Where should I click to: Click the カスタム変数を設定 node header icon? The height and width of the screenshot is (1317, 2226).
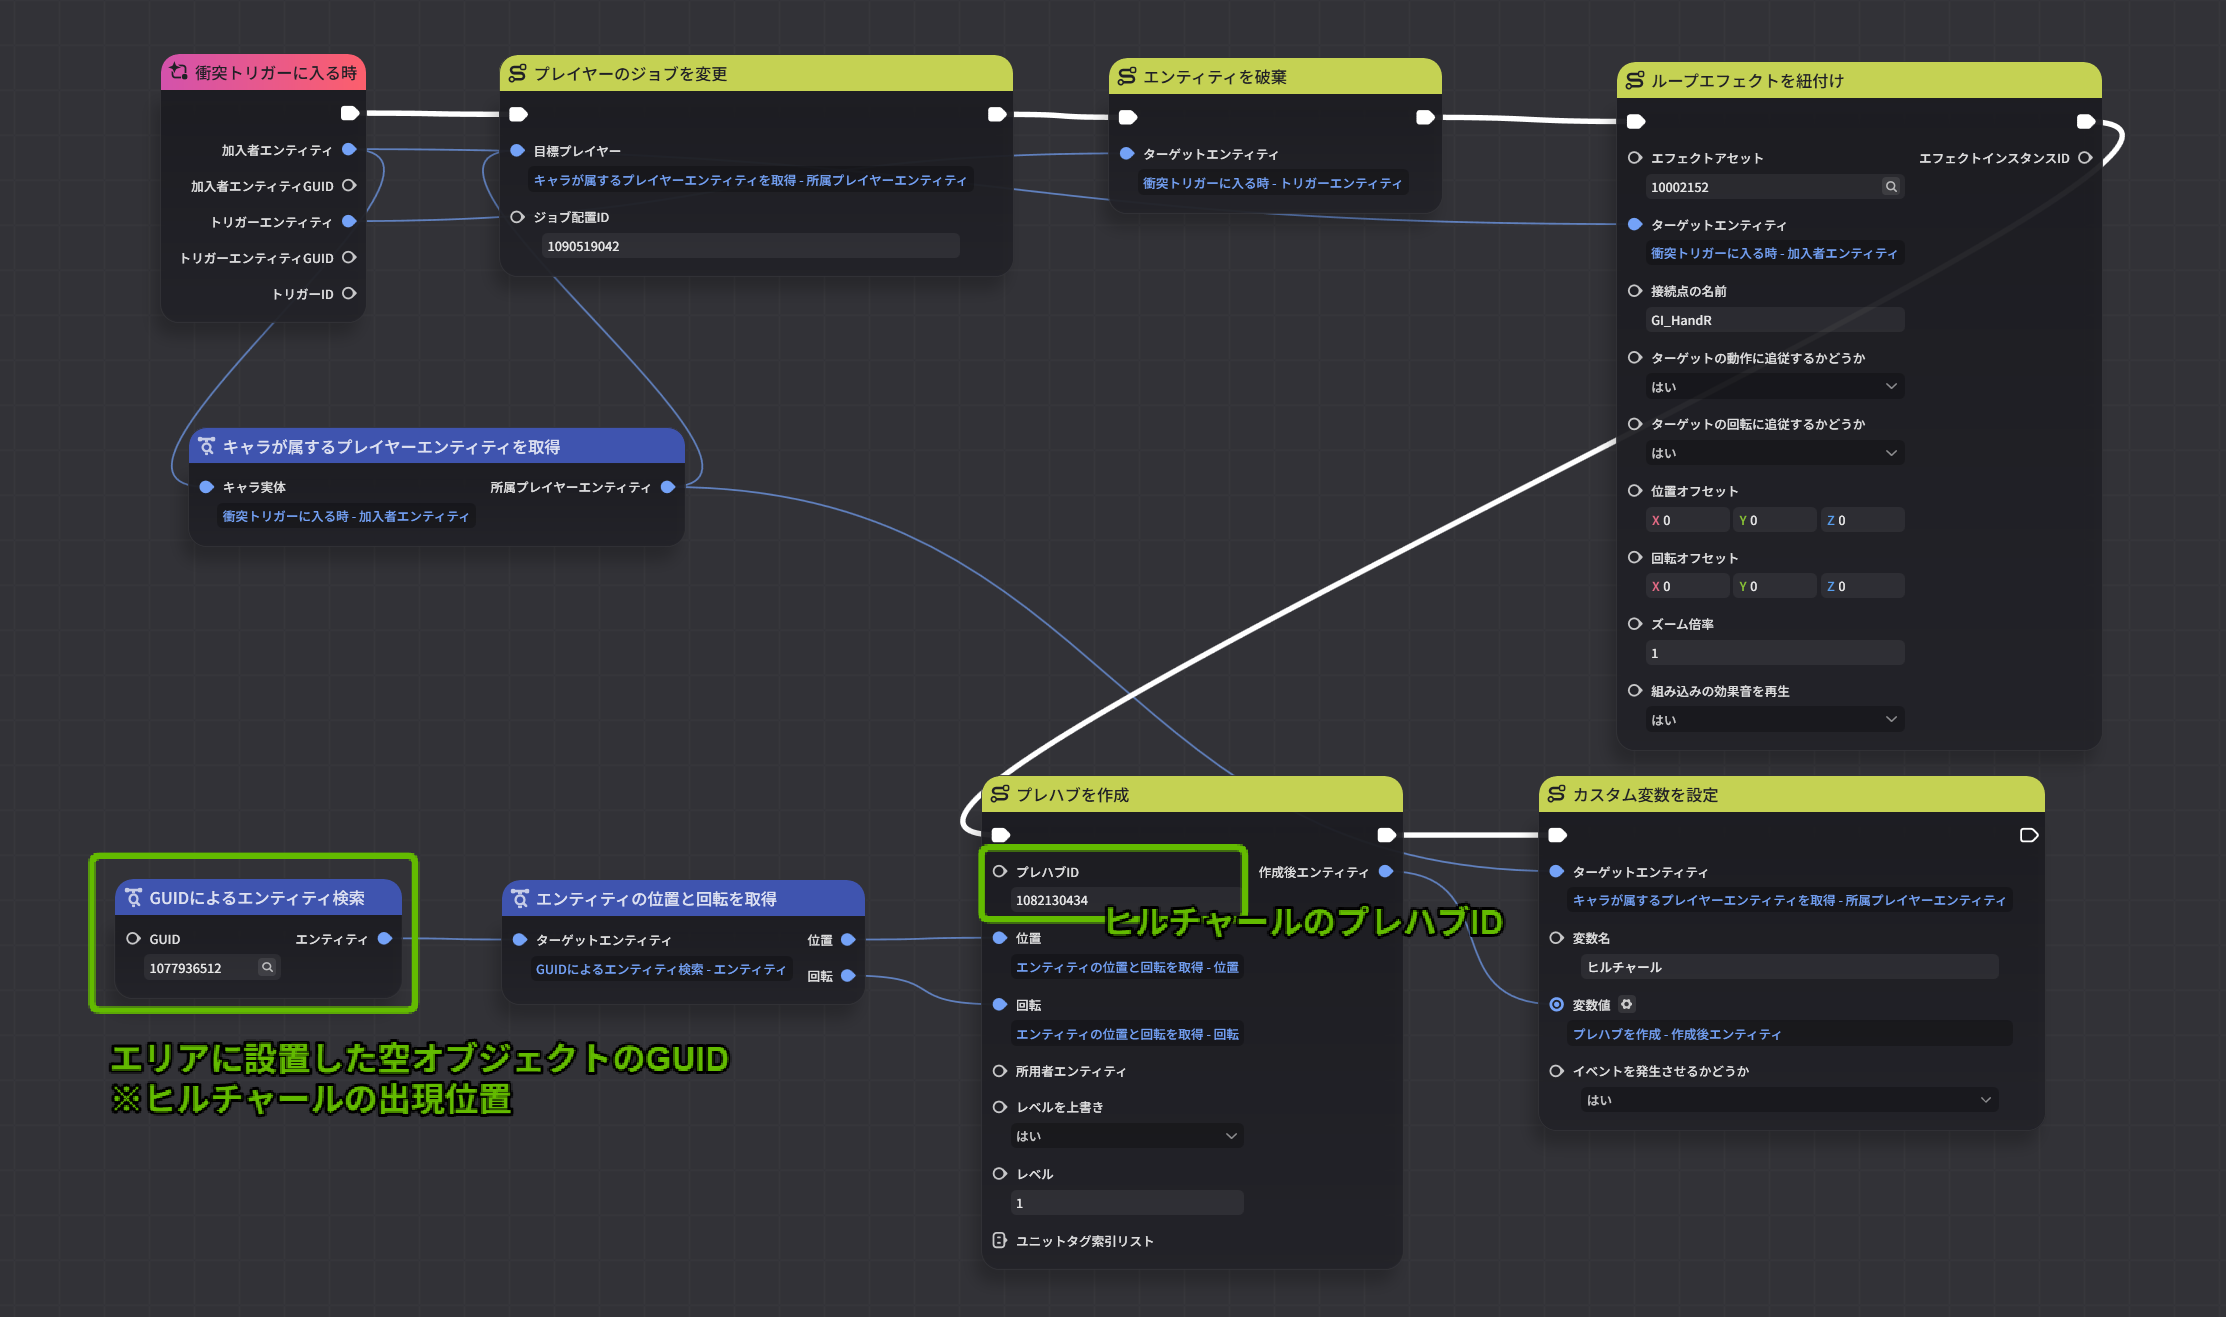1556,794
